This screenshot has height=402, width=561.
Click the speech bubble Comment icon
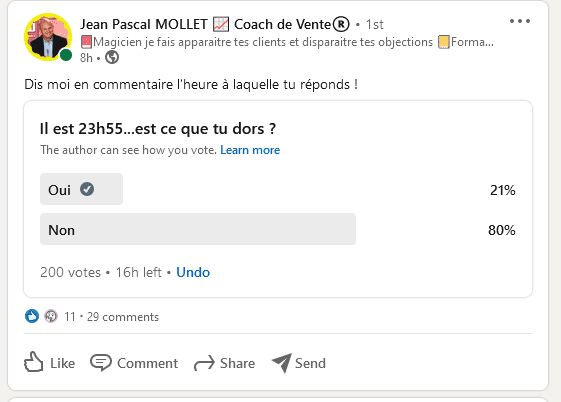pyautogui.click(x=101, y=363)
